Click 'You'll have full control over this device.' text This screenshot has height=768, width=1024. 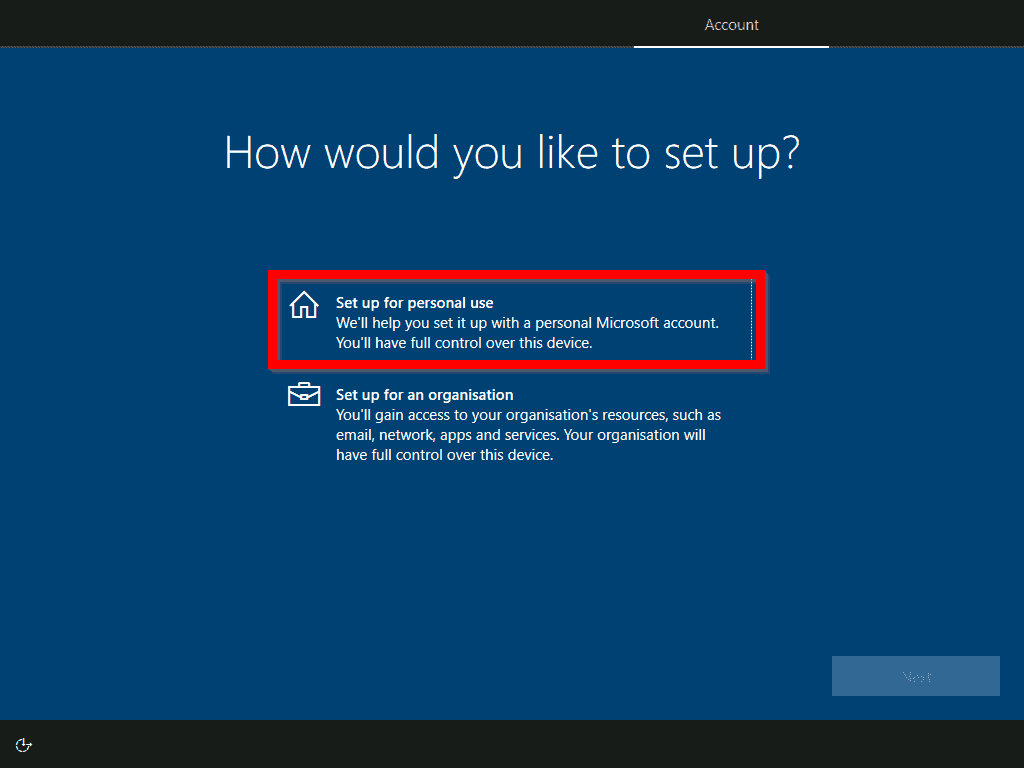pyautogui.click(x=464, y=343)
